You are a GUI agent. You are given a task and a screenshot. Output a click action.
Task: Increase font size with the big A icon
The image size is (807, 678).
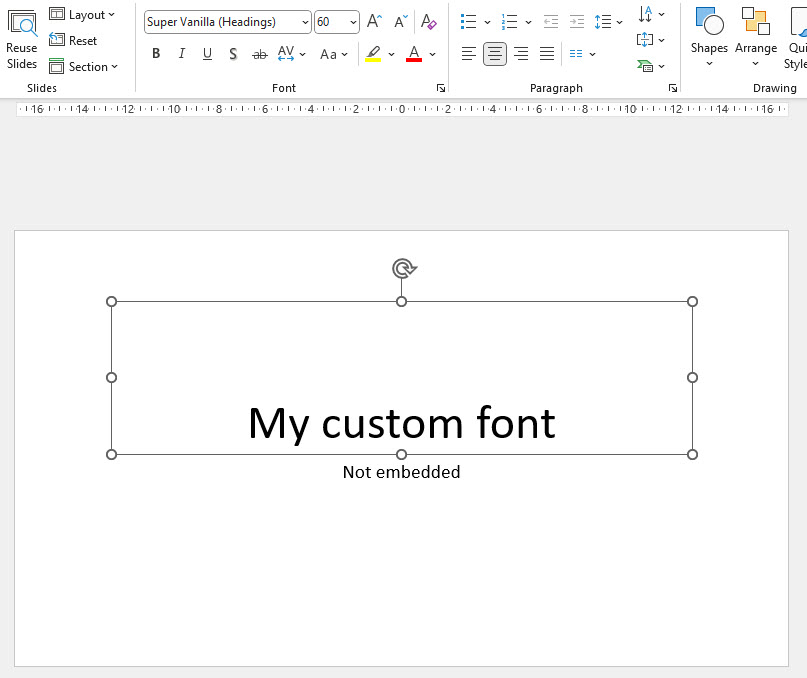tap(374, 22)
